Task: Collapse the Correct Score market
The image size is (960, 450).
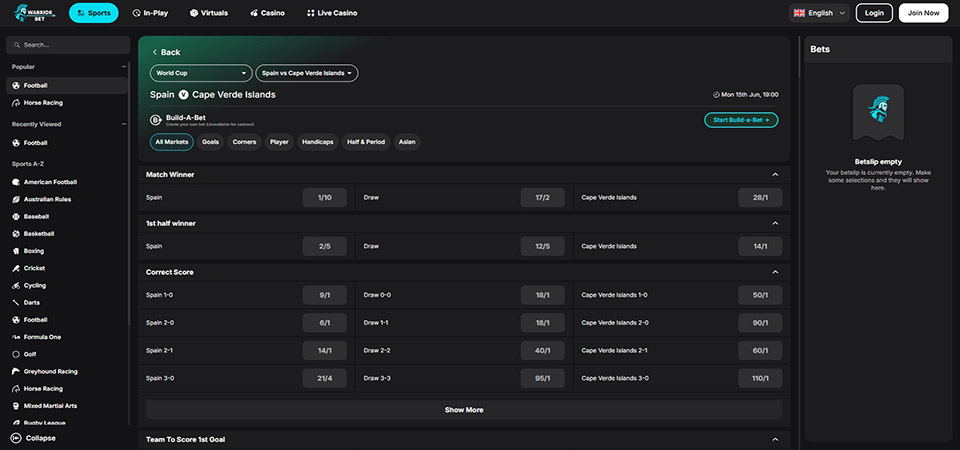Action: coord(775,272)
